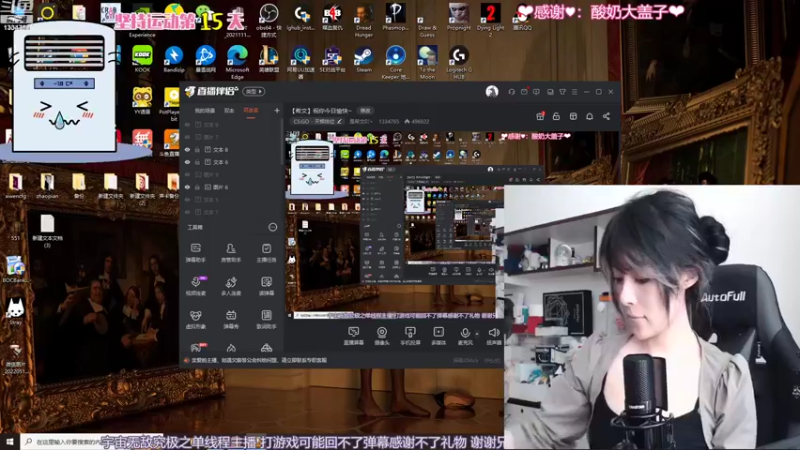Image resolution: width=800 pixels, height=450 pixels.
Task: Click the share icon in streaming app
Action: click(606, 116)
